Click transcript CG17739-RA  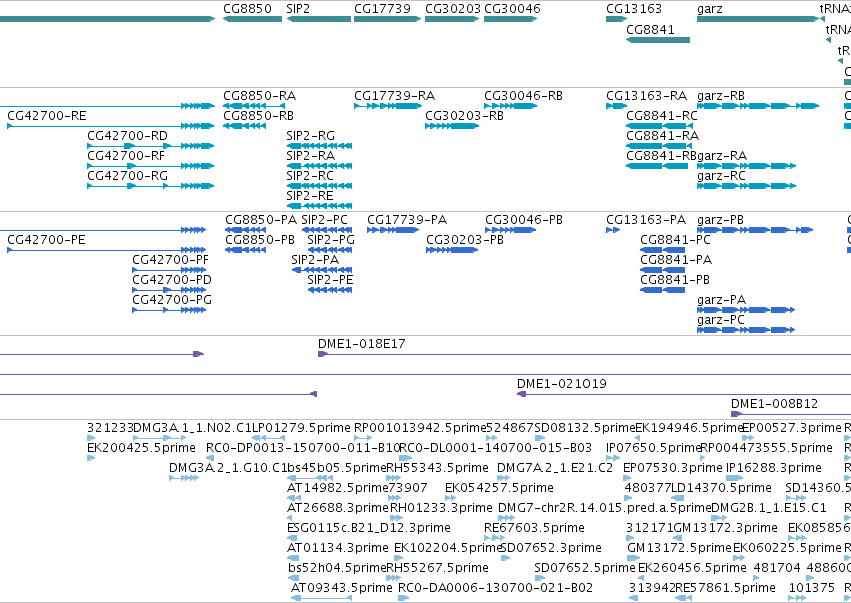coord(388,106)
